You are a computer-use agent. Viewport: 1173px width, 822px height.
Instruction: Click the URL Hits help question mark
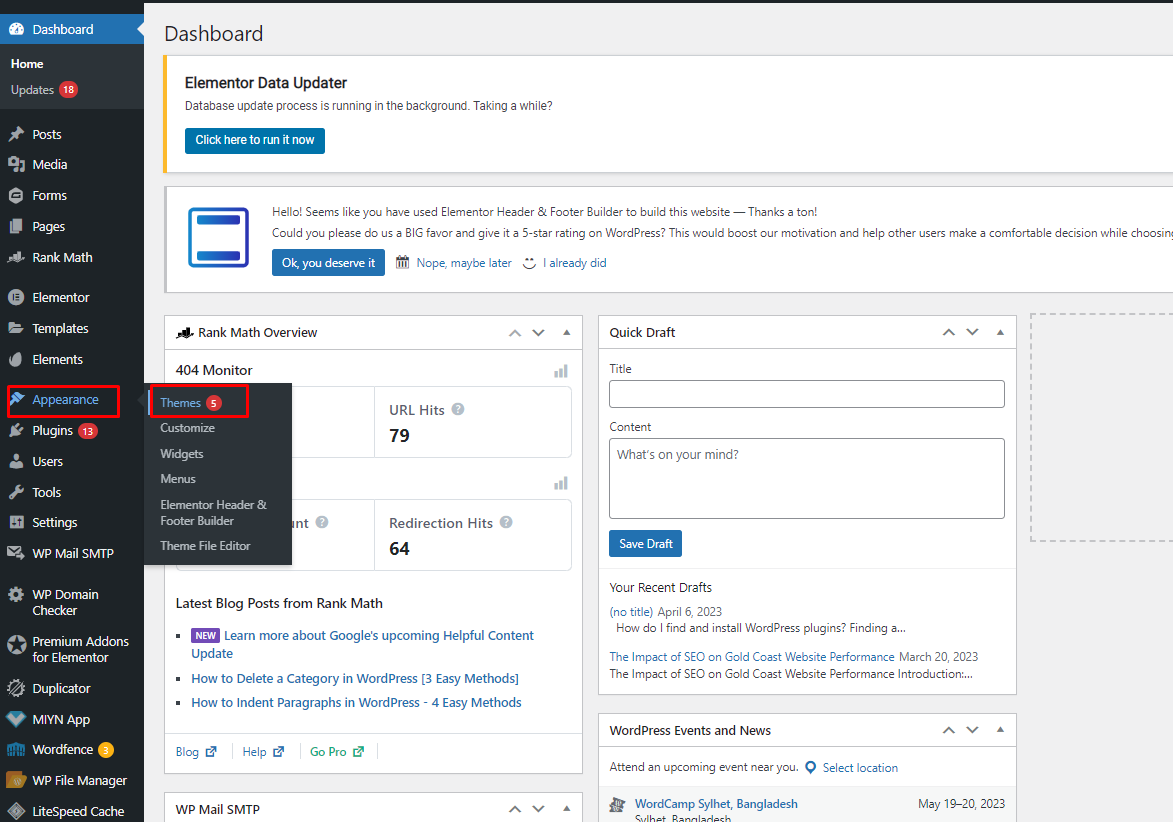point(458,409)
